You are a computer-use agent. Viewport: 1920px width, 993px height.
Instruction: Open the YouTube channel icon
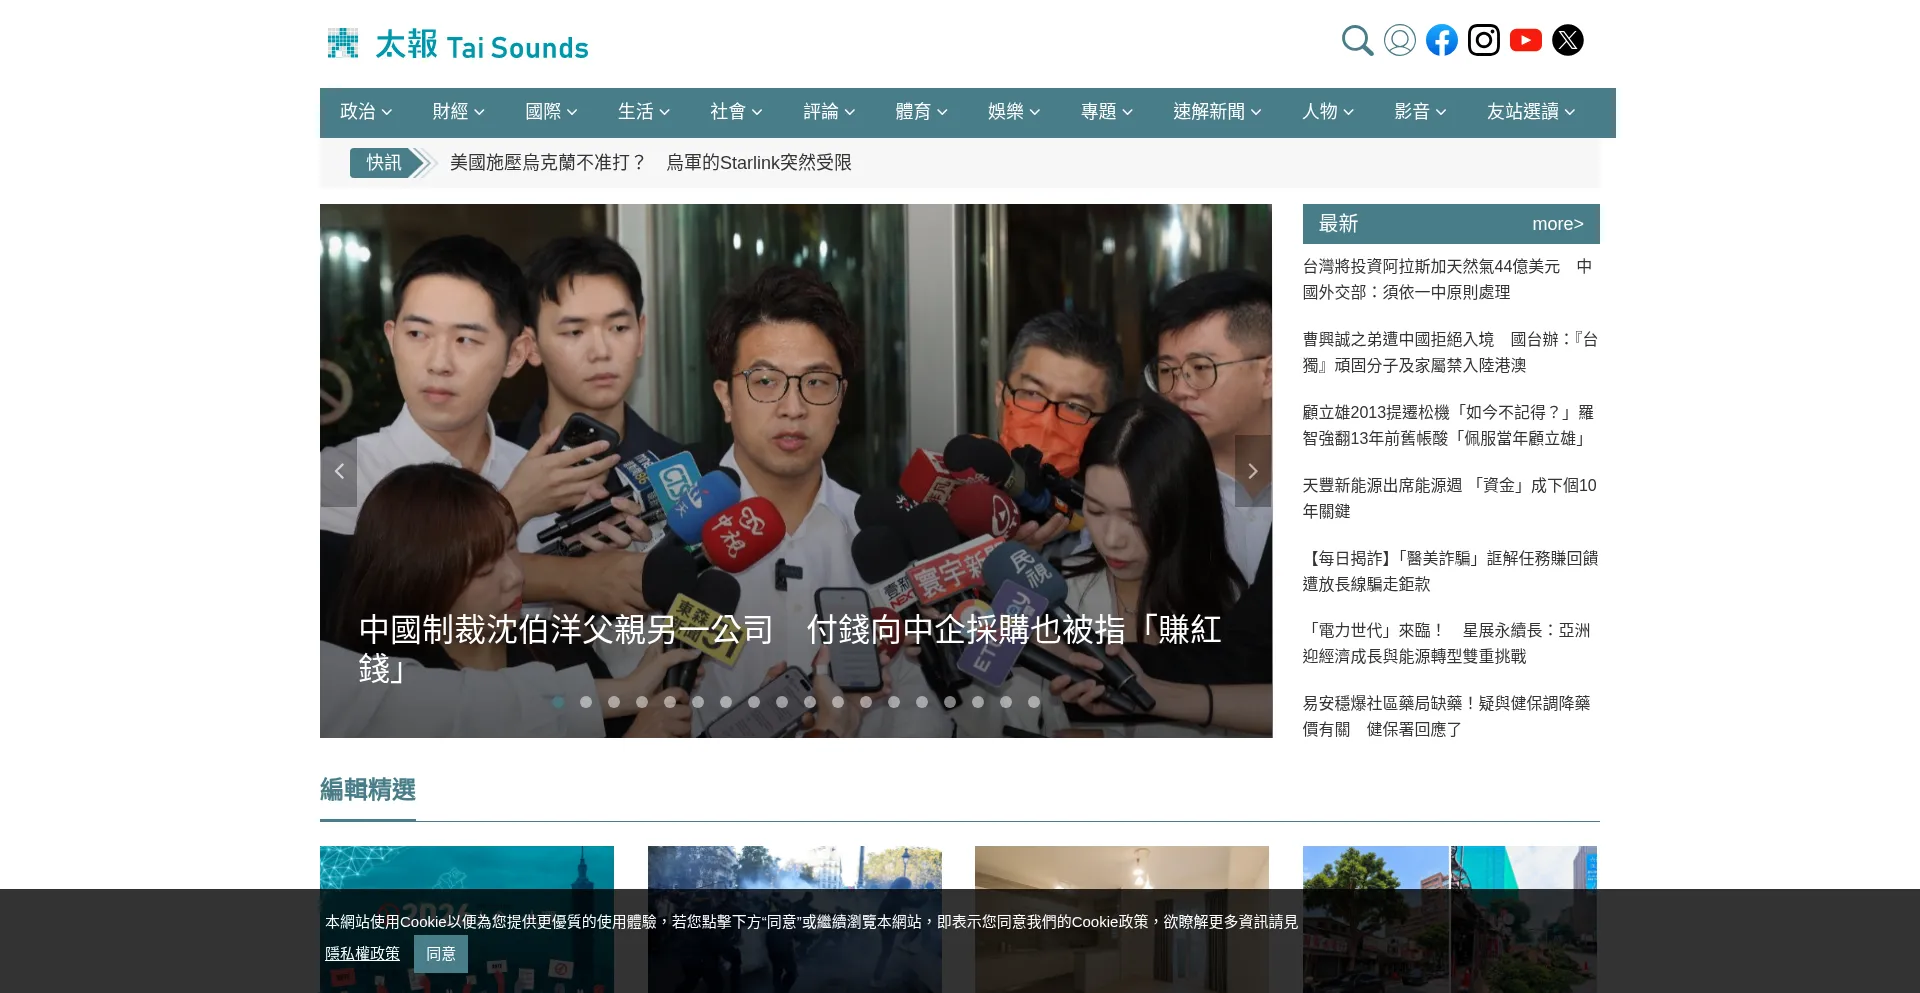coord(1526,40)
